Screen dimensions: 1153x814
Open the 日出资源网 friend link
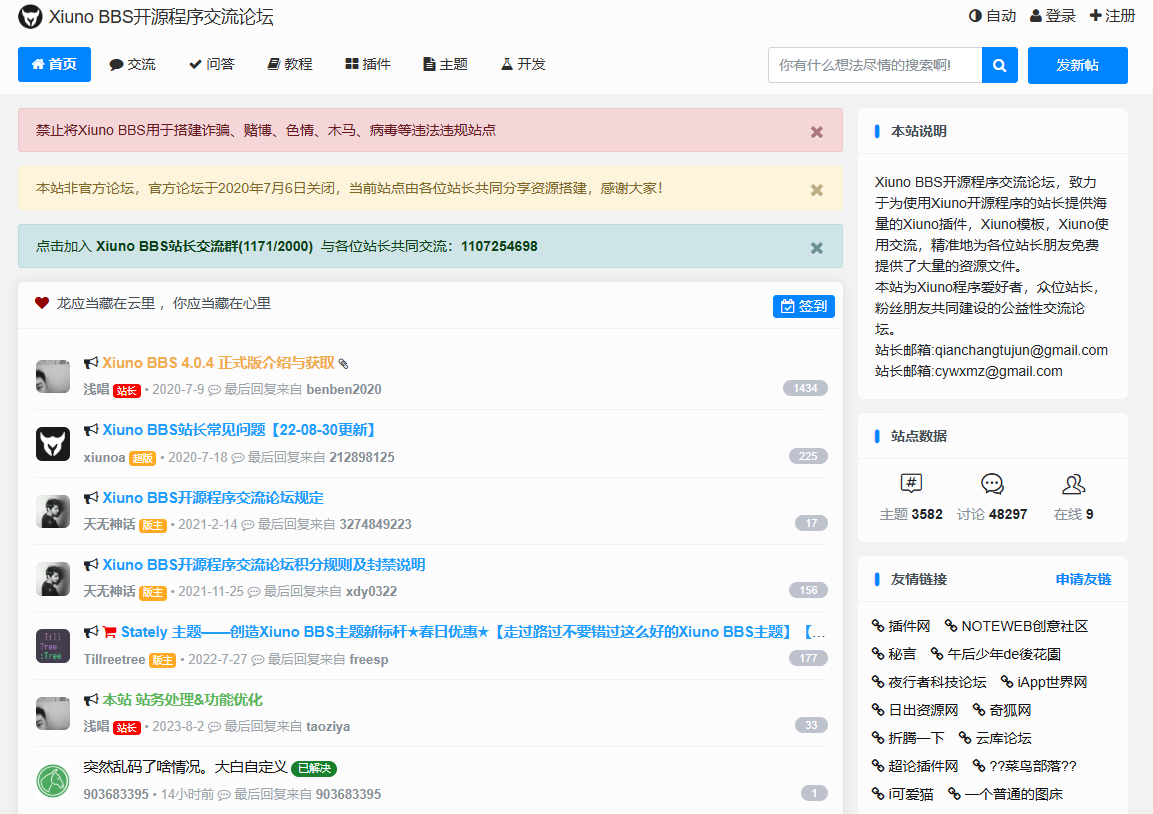click(915, 710)
